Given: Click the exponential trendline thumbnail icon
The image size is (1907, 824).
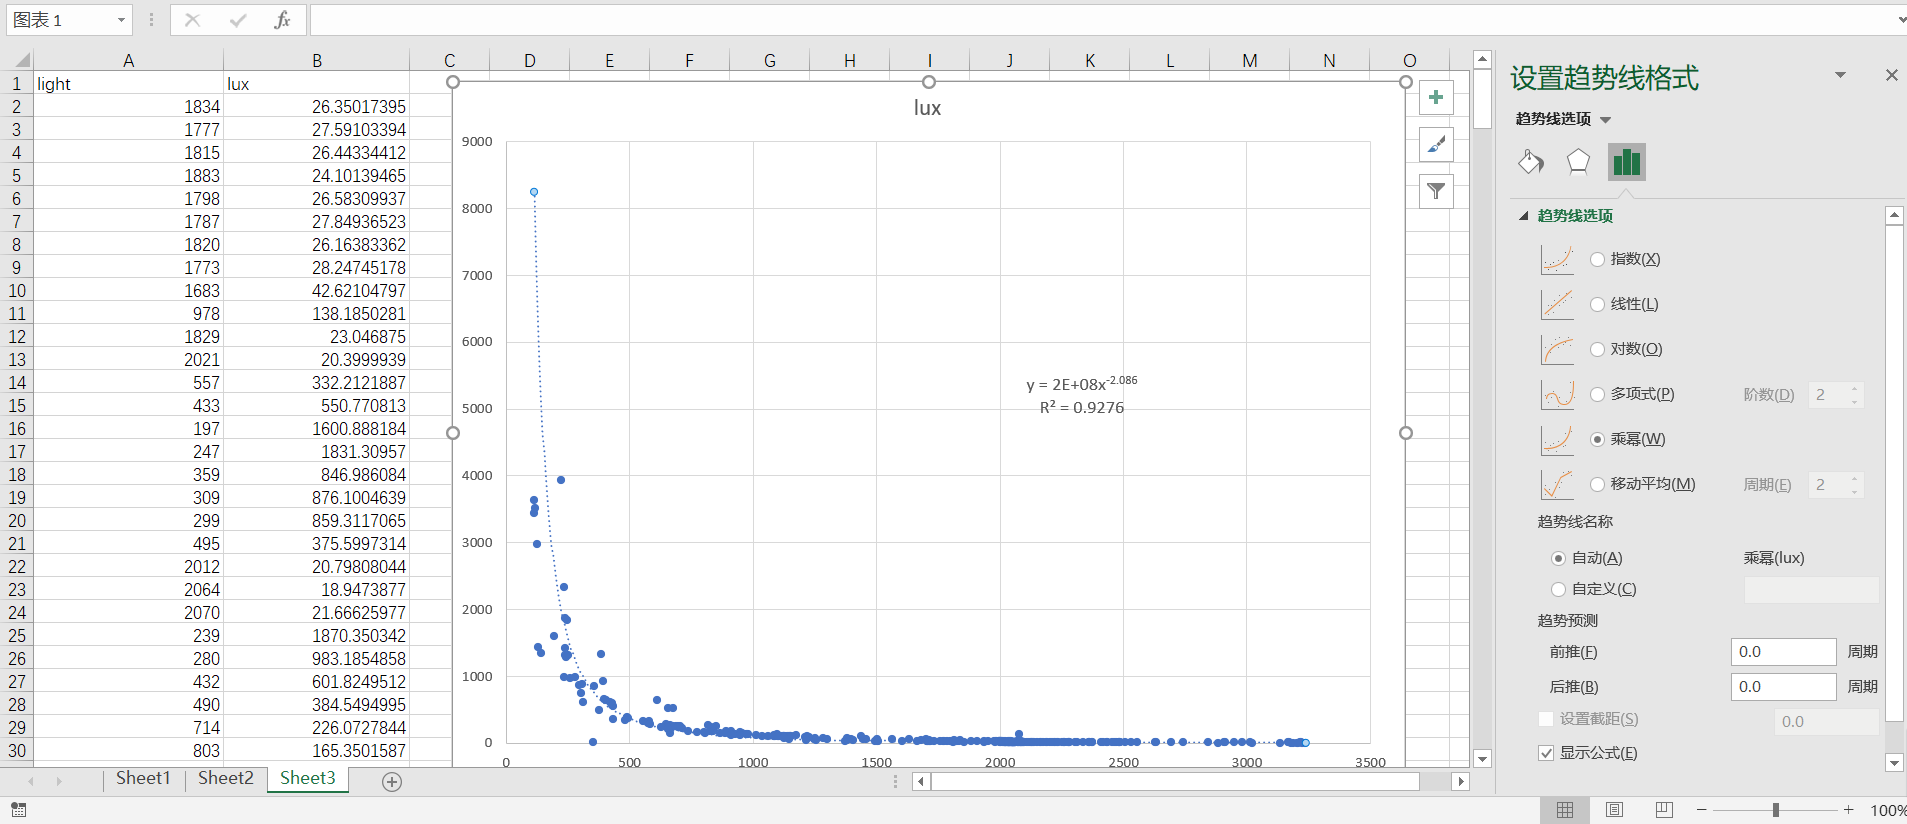Looking at the screenshot, I should click(x=1557, y=260).
